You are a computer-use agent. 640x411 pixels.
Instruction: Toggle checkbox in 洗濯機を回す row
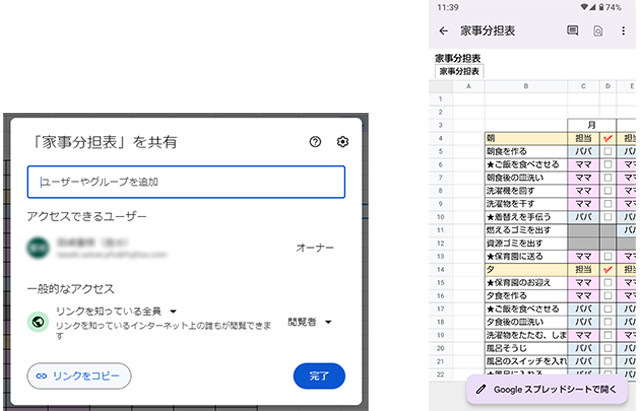tap(607, 190)
